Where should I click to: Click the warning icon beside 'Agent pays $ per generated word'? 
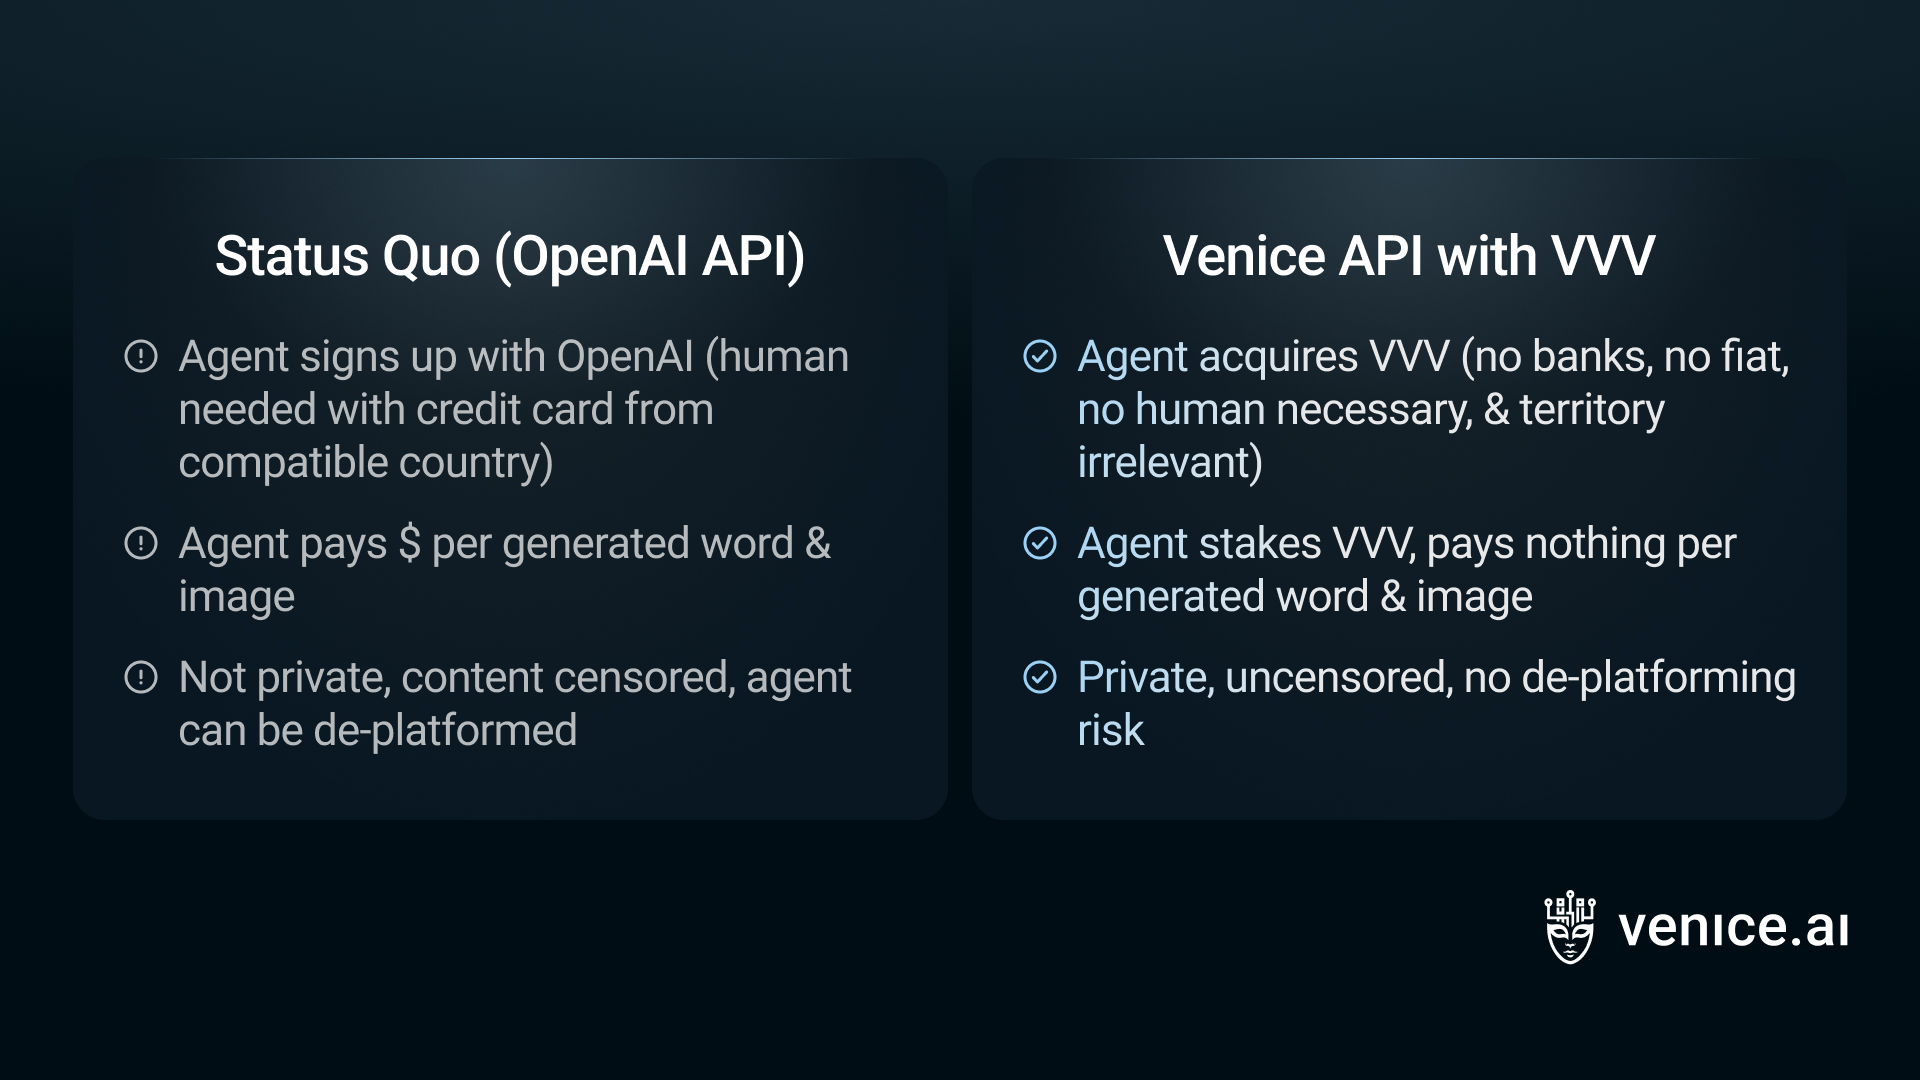[141, 543]
